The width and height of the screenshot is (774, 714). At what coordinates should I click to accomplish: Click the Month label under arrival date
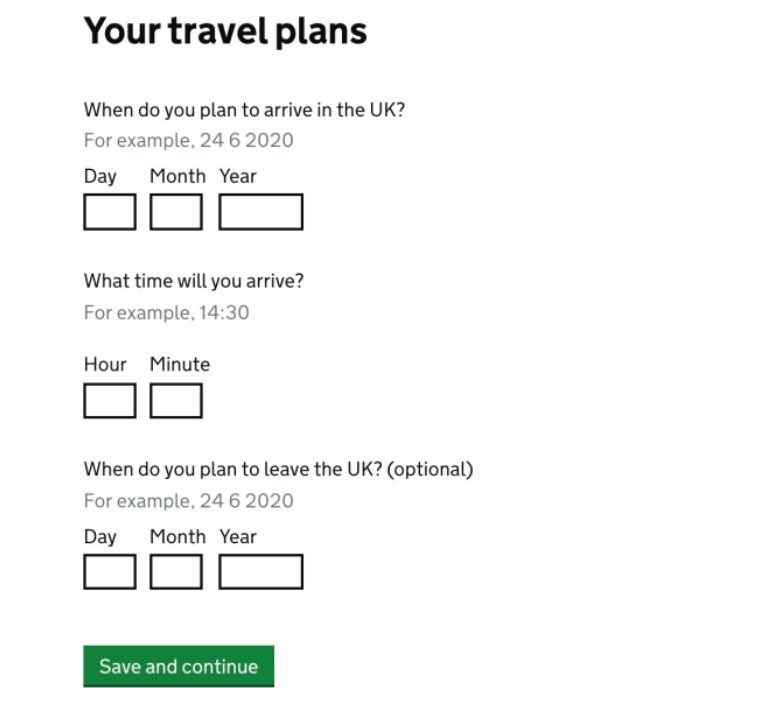click(x=177, y=176)
